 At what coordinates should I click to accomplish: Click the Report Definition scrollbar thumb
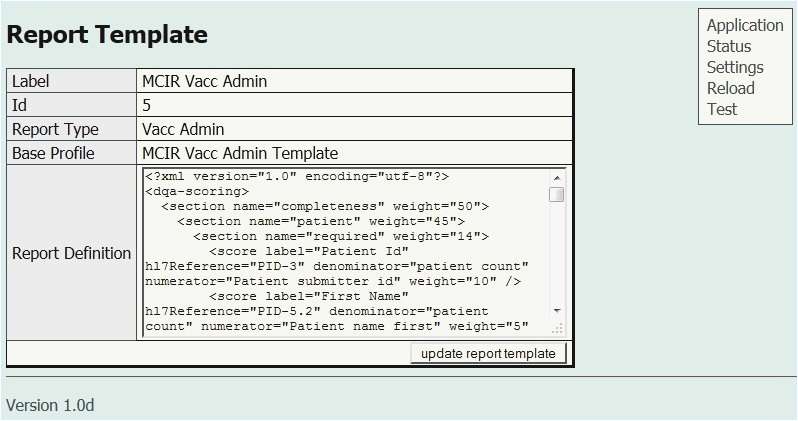[557, 194]
